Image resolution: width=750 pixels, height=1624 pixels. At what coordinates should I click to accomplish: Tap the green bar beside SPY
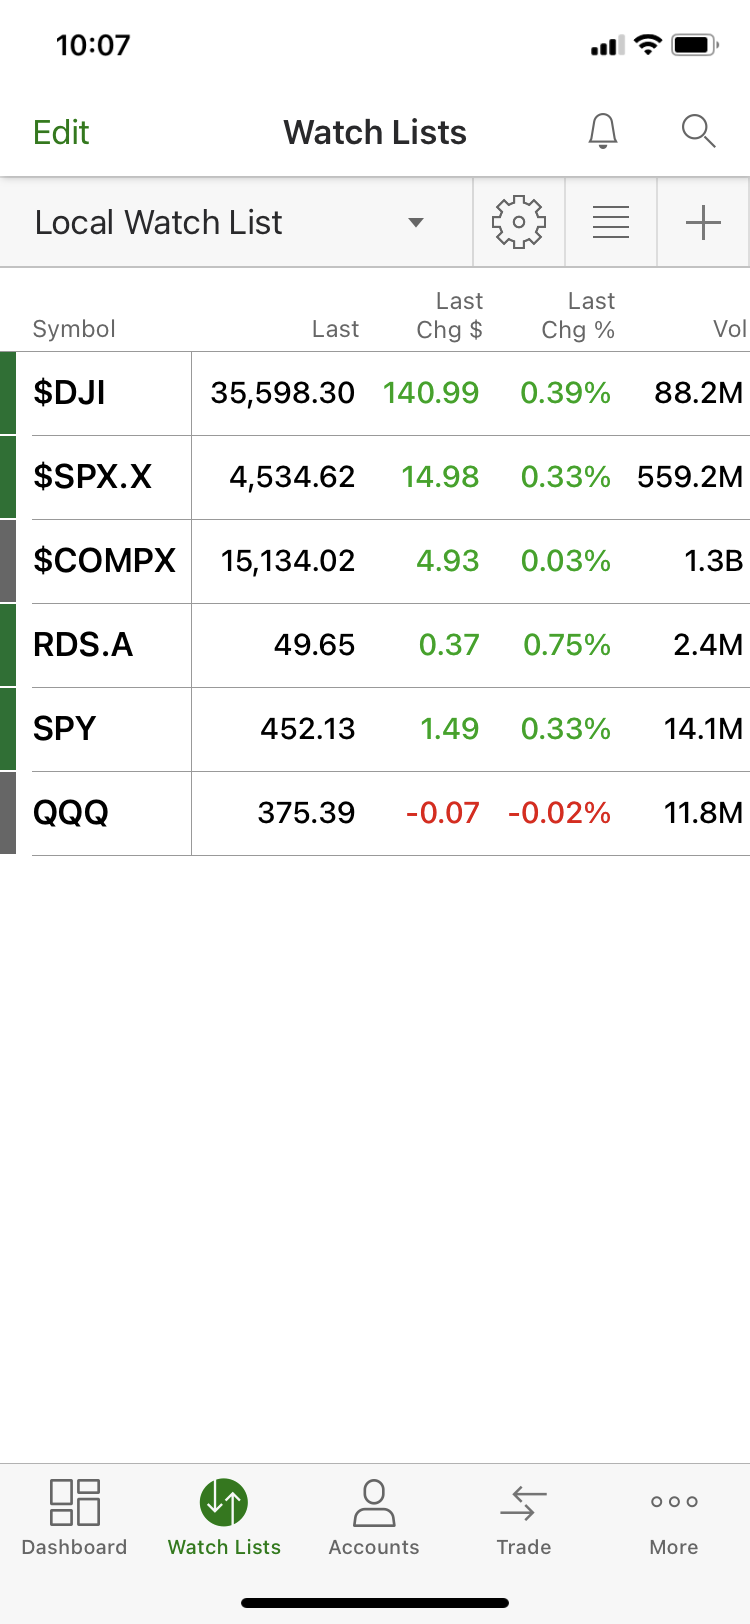click(x=8, y=729)
